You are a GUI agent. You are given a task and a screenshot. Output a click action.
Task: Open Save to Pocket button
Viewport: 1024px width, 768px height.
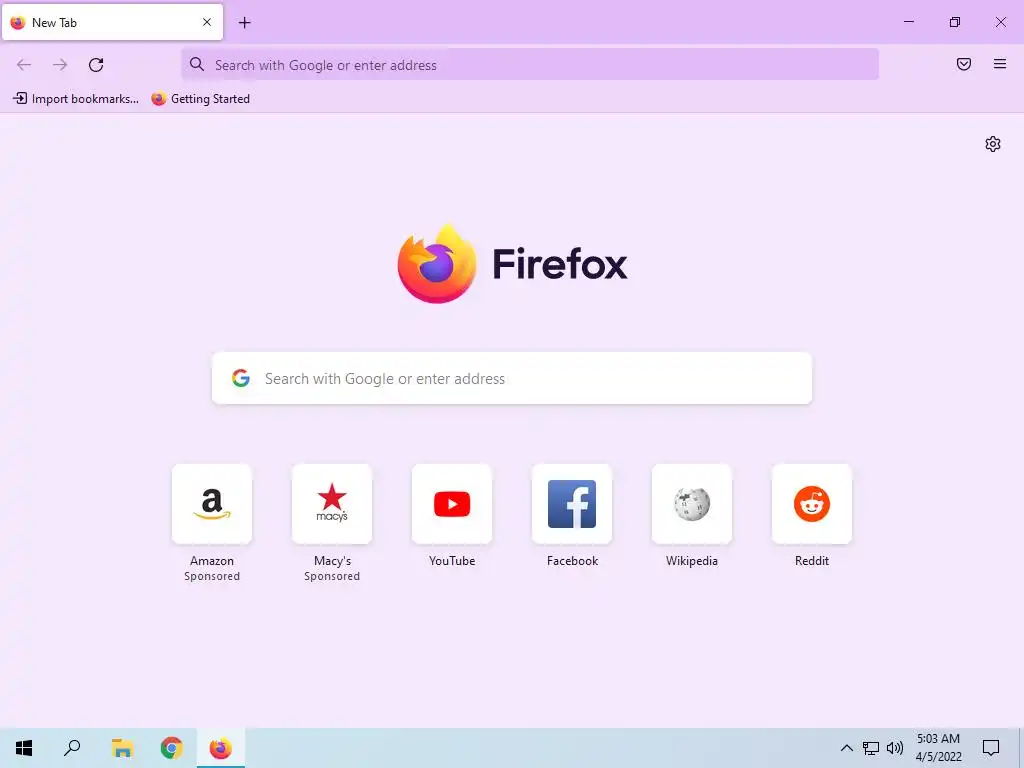coord(964,64)
